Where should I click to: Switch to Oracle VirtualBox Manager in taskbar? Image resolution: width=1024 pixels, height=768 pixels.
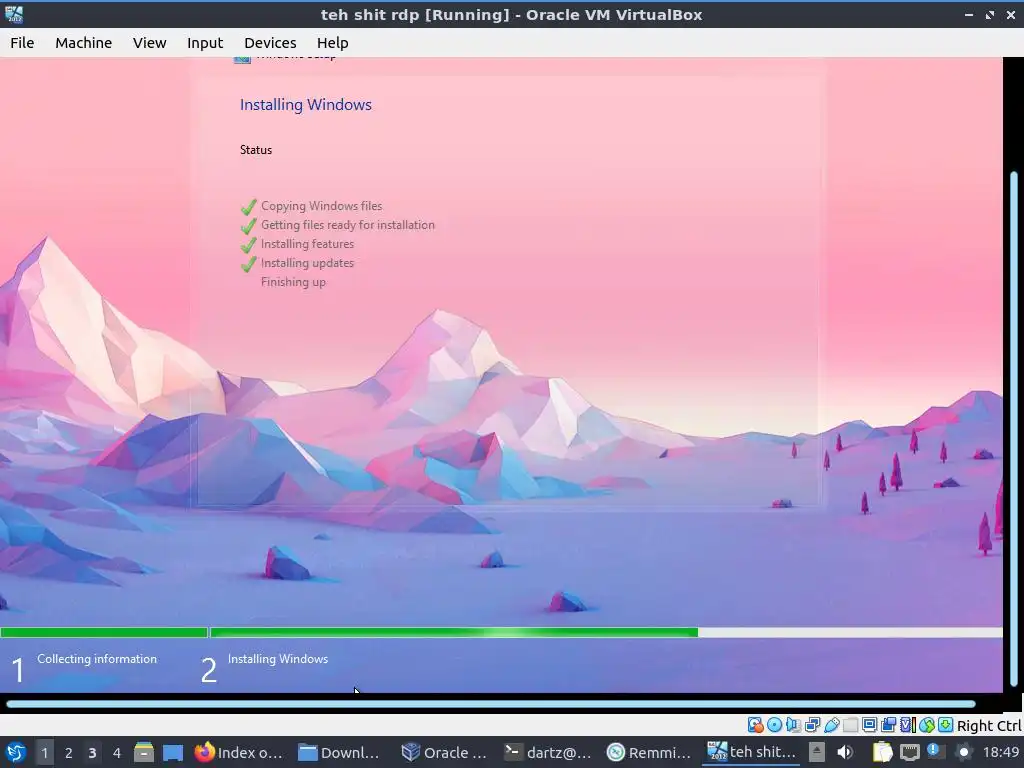[x=444, y=752]
